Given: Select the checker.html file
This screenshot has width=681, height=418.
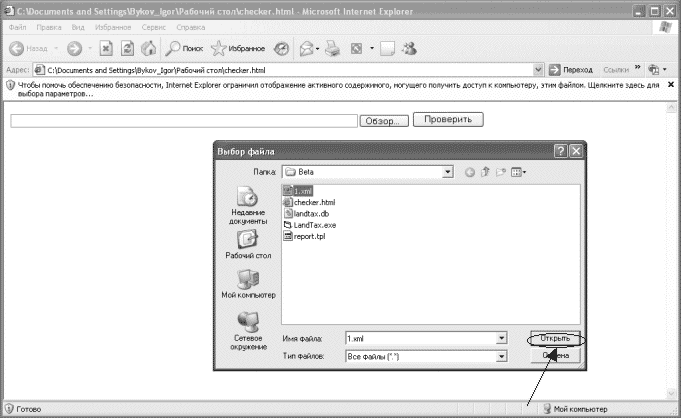Looking at the screenshot, I should [x=313, y=202].
